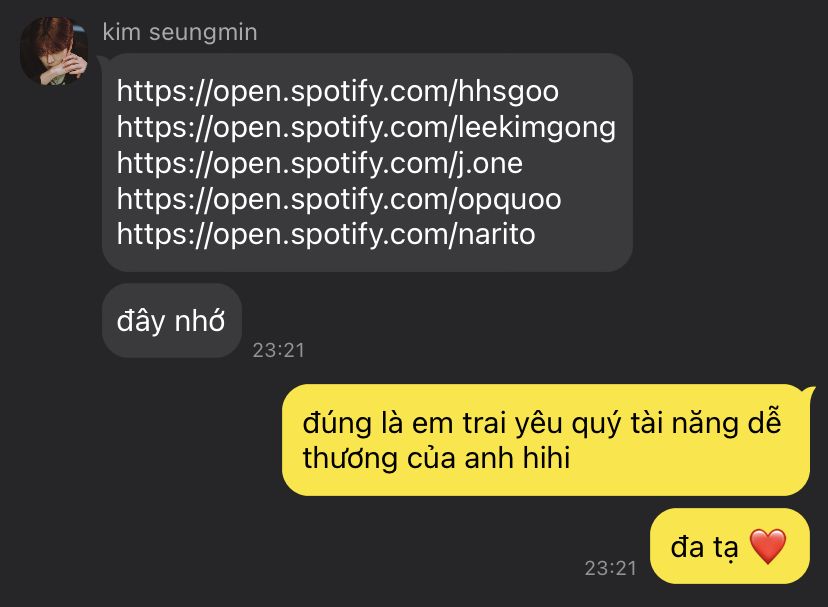Select the "đa tạ" message bubble

coord(729,546)
